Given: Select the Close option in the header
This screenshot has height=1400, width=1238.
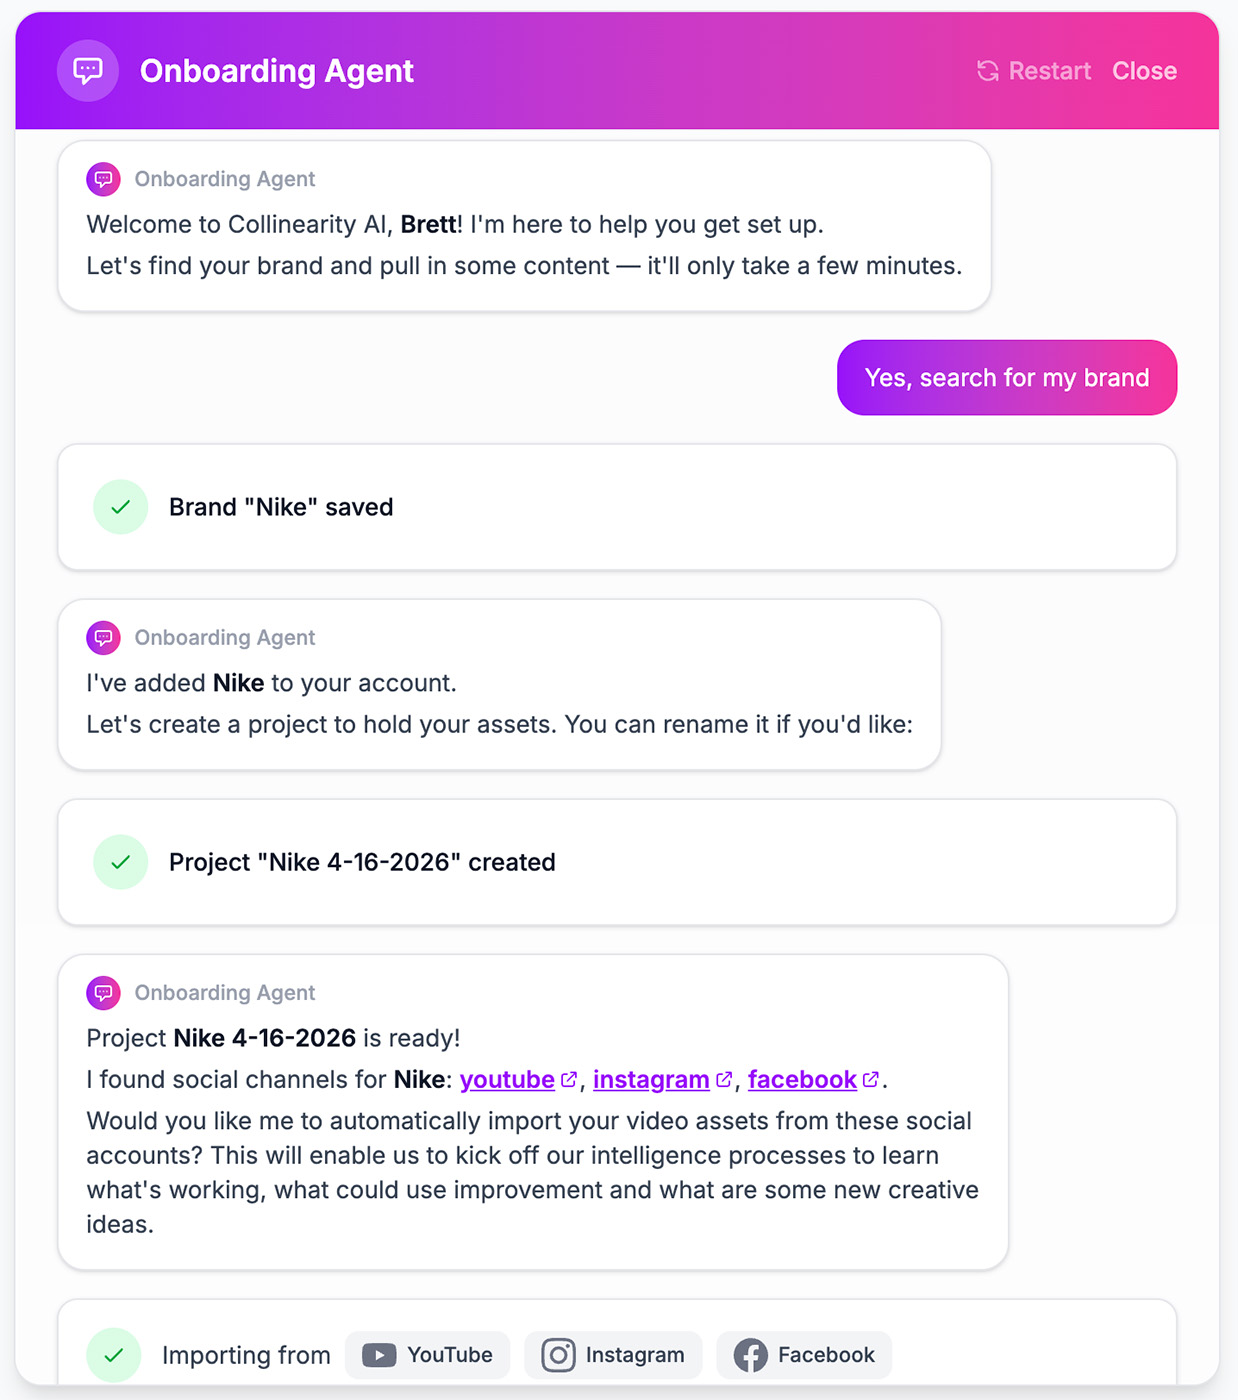Looking at the screenshot, I should (x=1144, y=70).
